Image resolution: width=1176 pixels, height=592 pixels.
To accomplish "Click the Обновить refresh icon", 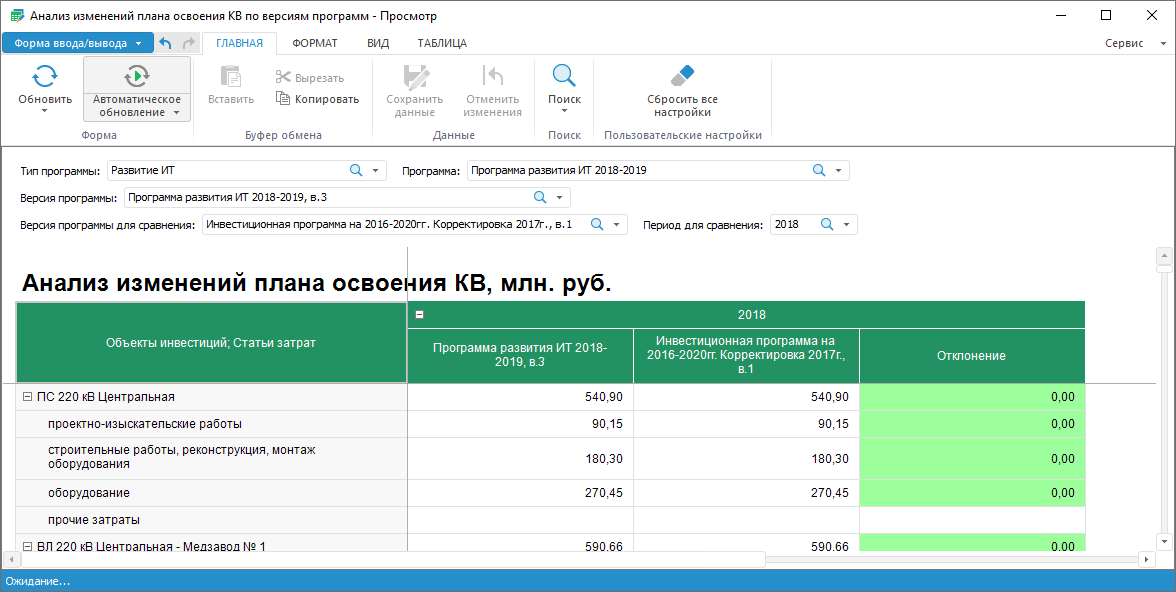I will click(x=45, y=76).
